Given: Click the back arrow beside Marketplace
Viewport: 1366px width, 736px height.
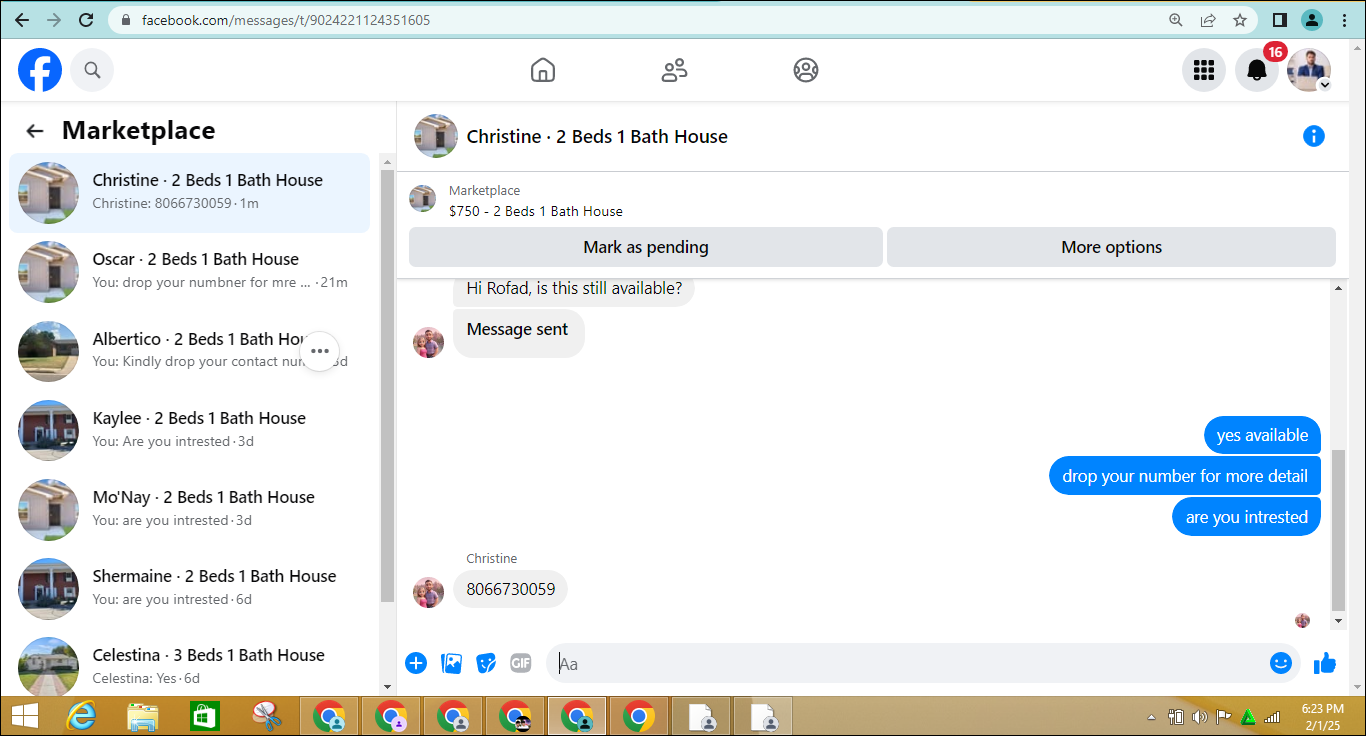Looking at the screenshot, I should 35,131.
